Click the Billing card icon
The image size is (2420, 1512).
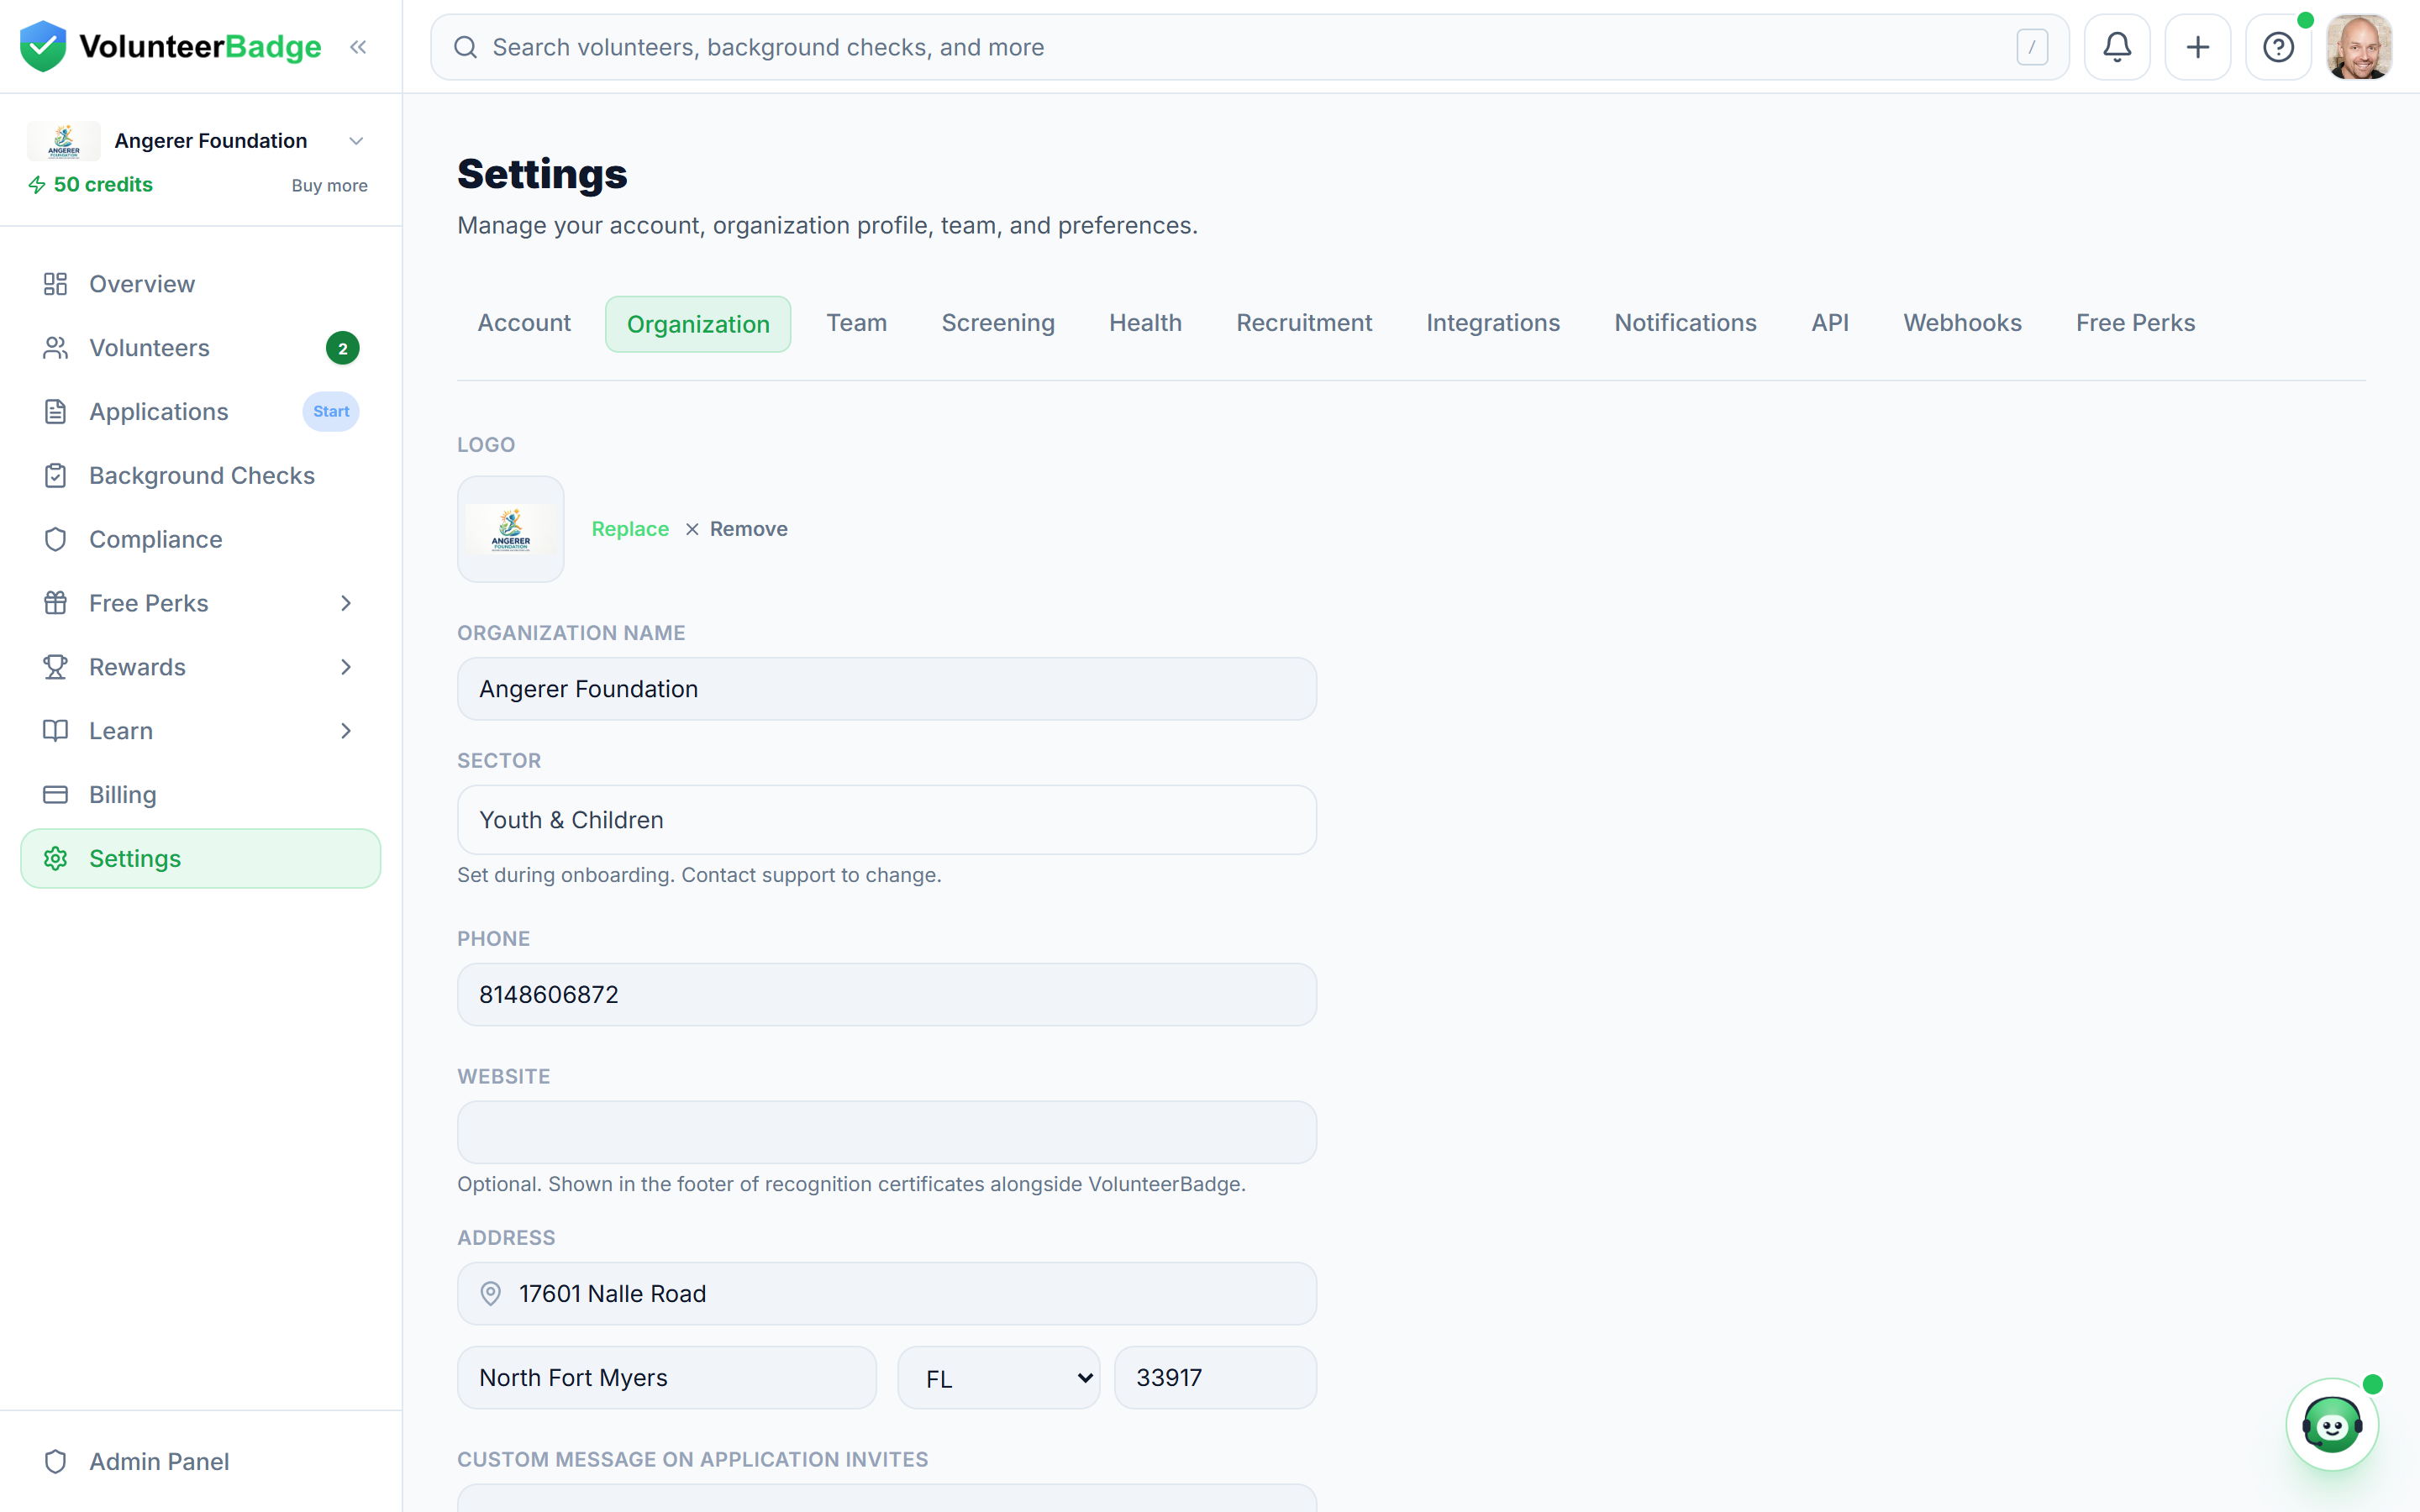[x=55, y=795]
